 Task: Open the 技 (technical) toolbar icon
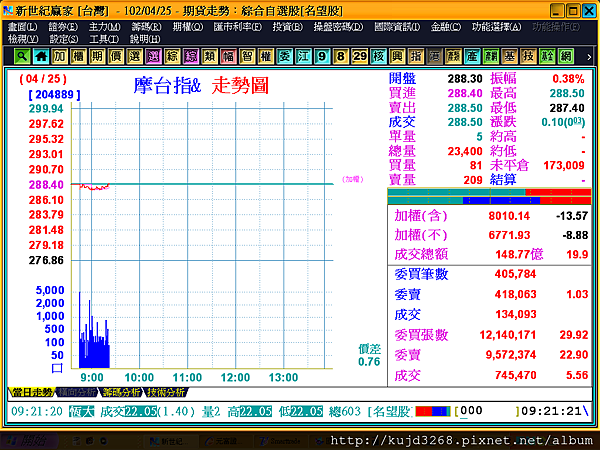point(528,57)
